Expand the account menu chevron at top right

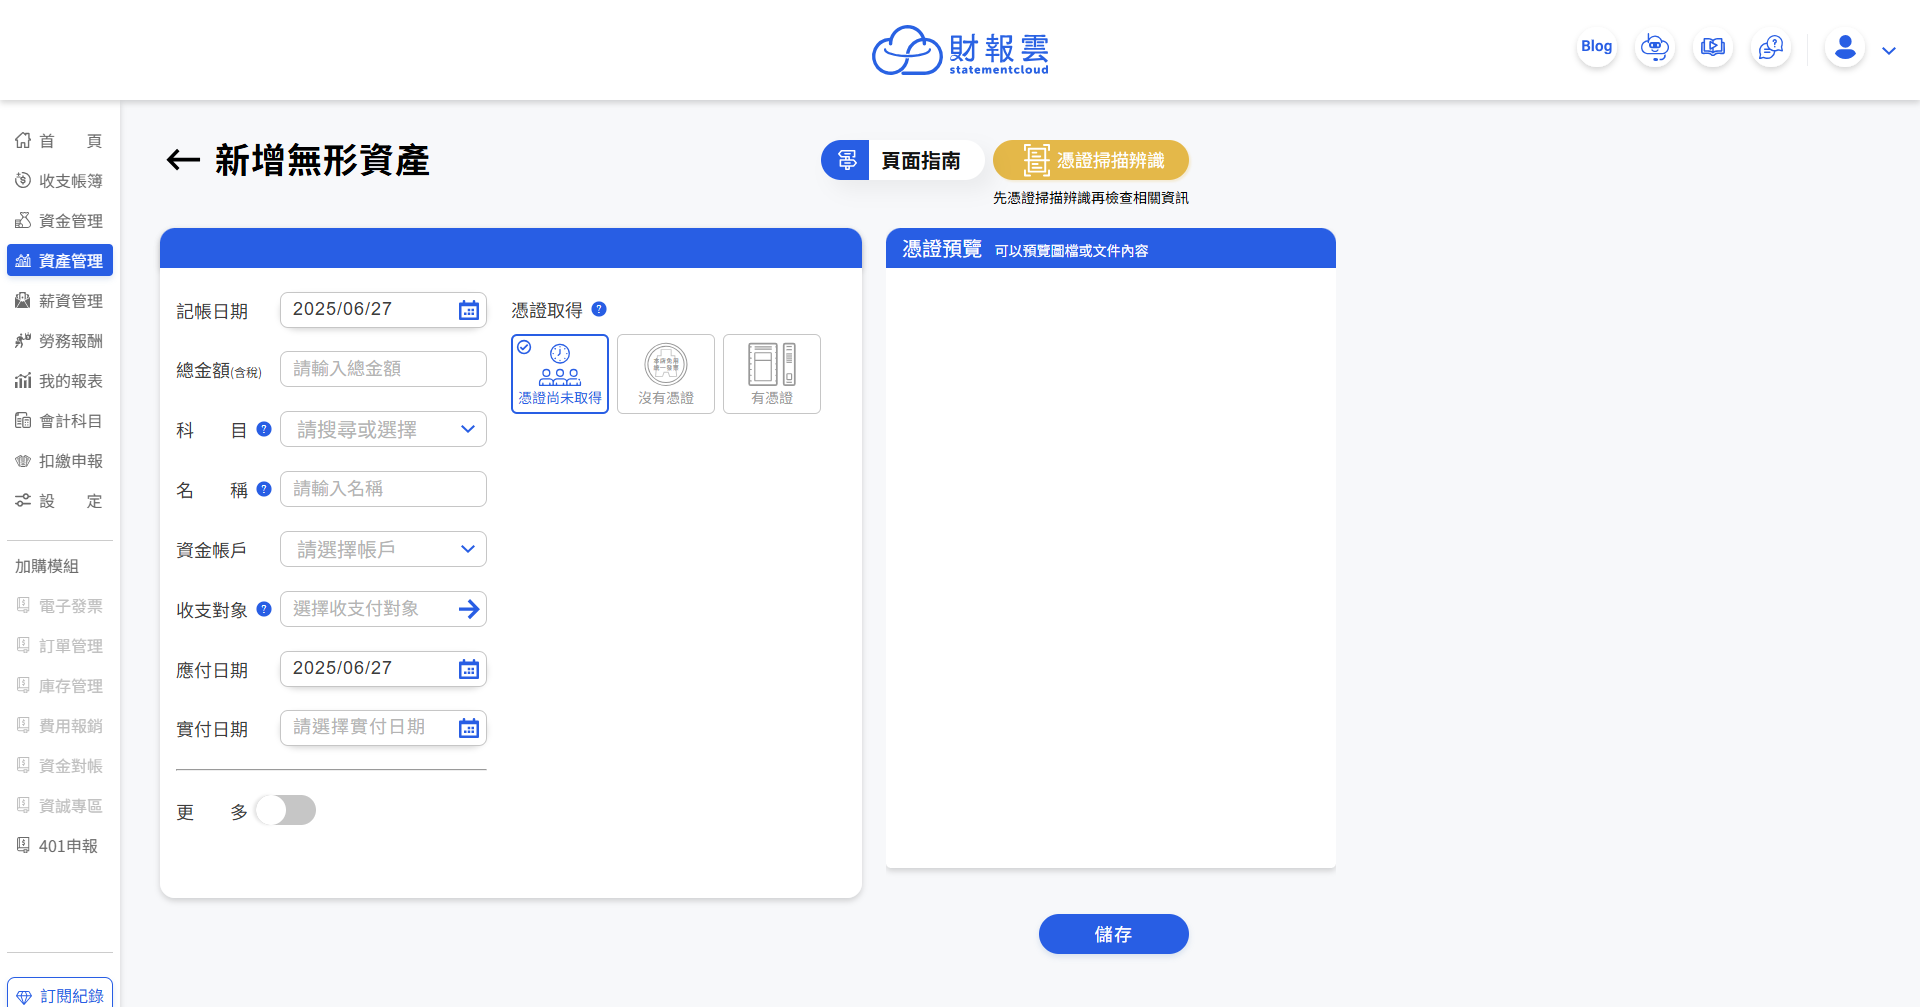[x=1889, y=51]
